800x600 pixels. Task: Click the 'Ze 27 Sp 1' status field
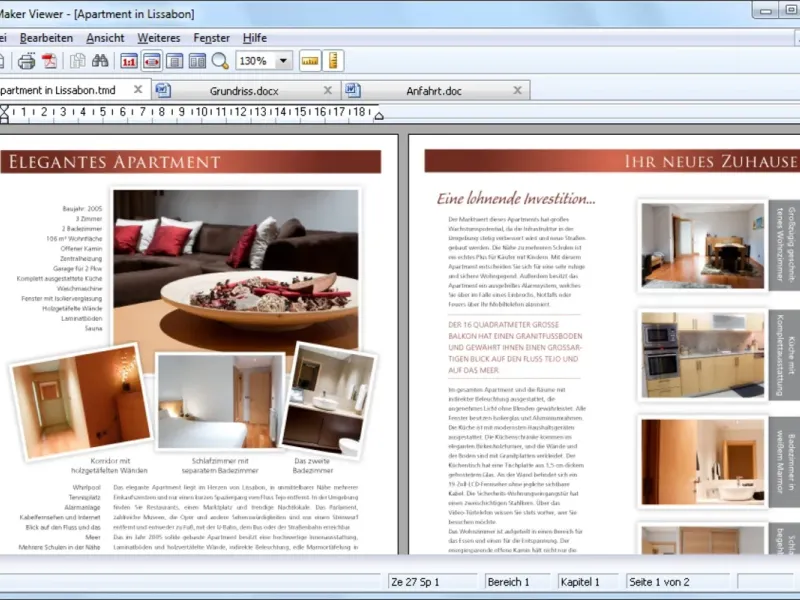(432, 582)
